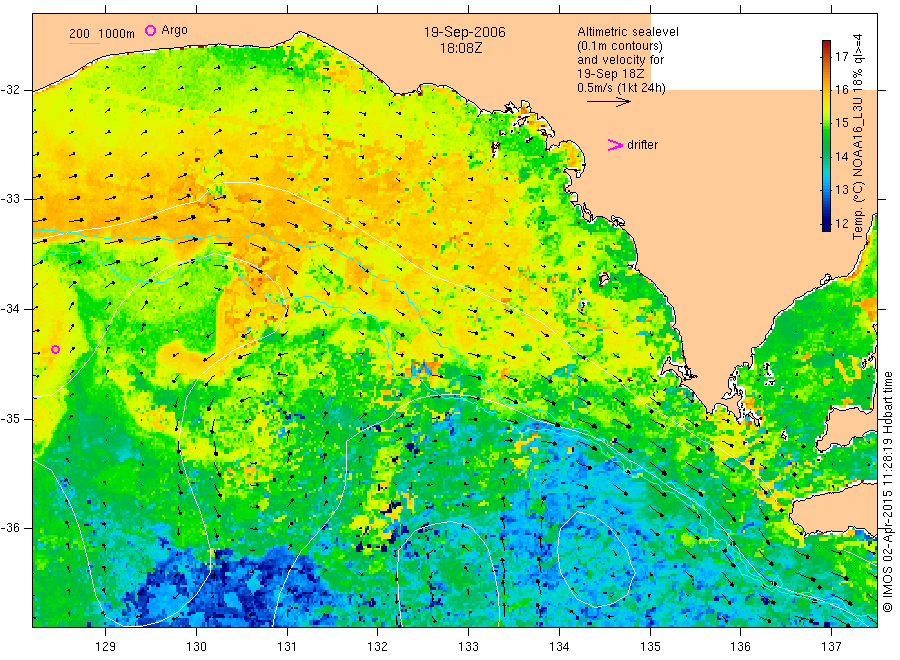Click the latitude label -35
The height and width of the screenshot is (660, 900).
(11, 418)
